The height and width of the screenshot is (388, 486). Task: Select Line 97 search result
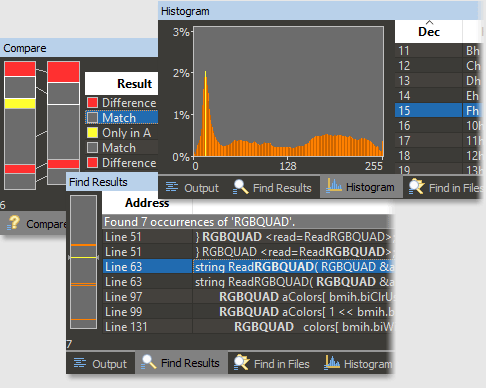248,297
